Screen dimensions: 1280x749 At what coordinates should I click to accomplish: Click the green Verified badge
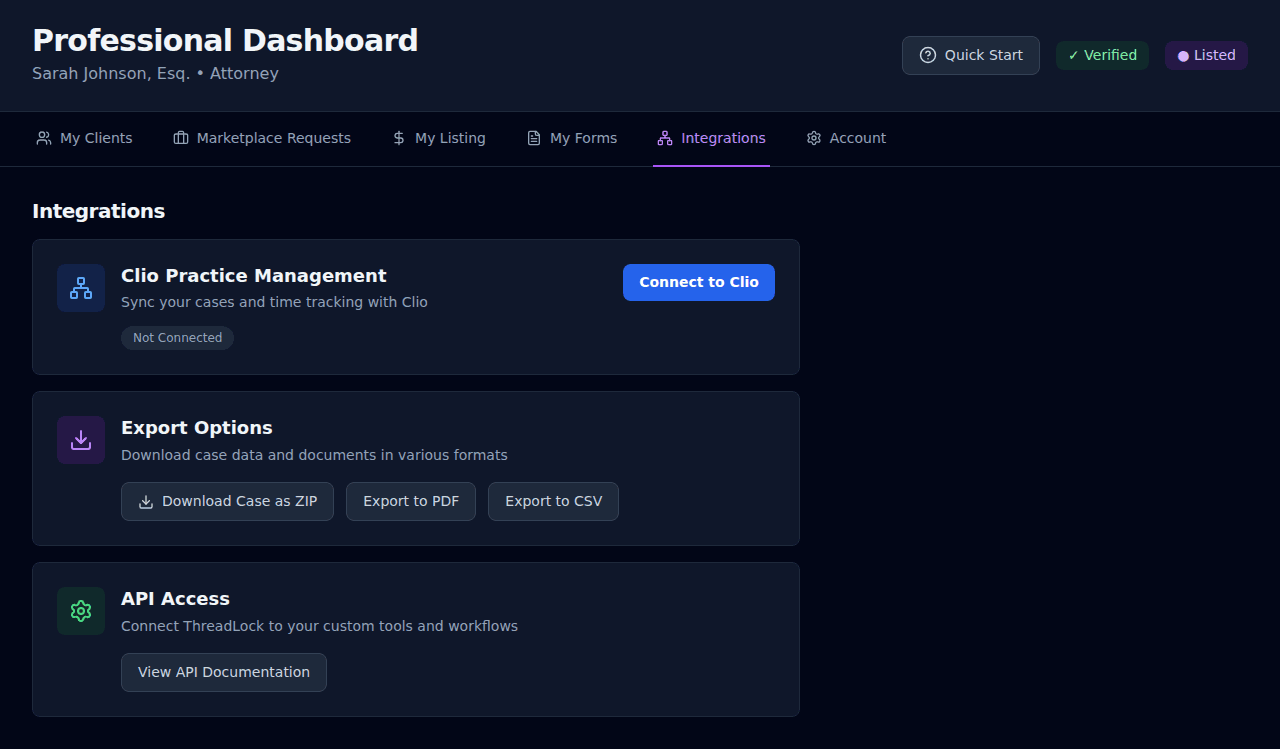(x=1102, y=55)
